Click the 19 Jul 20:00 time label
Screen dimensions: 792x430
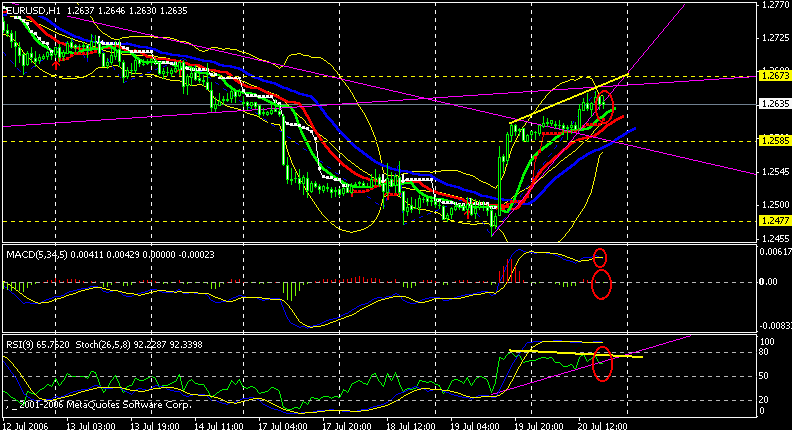(539, 425)
